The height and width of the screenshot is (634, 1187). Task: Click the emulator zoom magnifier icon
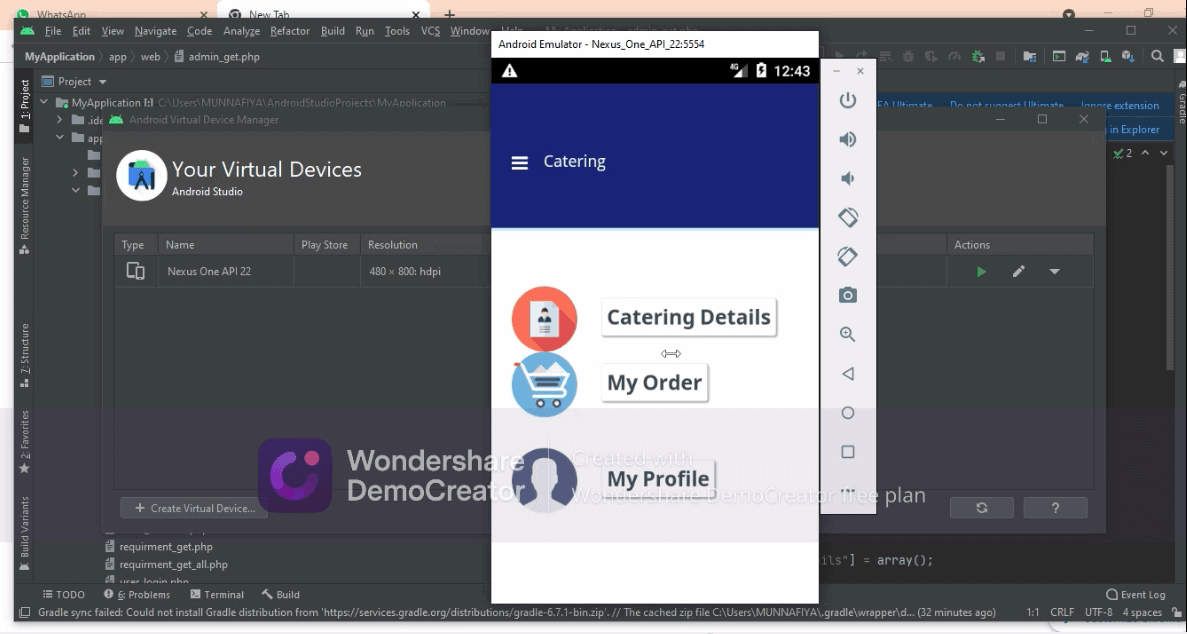point(847,334)
